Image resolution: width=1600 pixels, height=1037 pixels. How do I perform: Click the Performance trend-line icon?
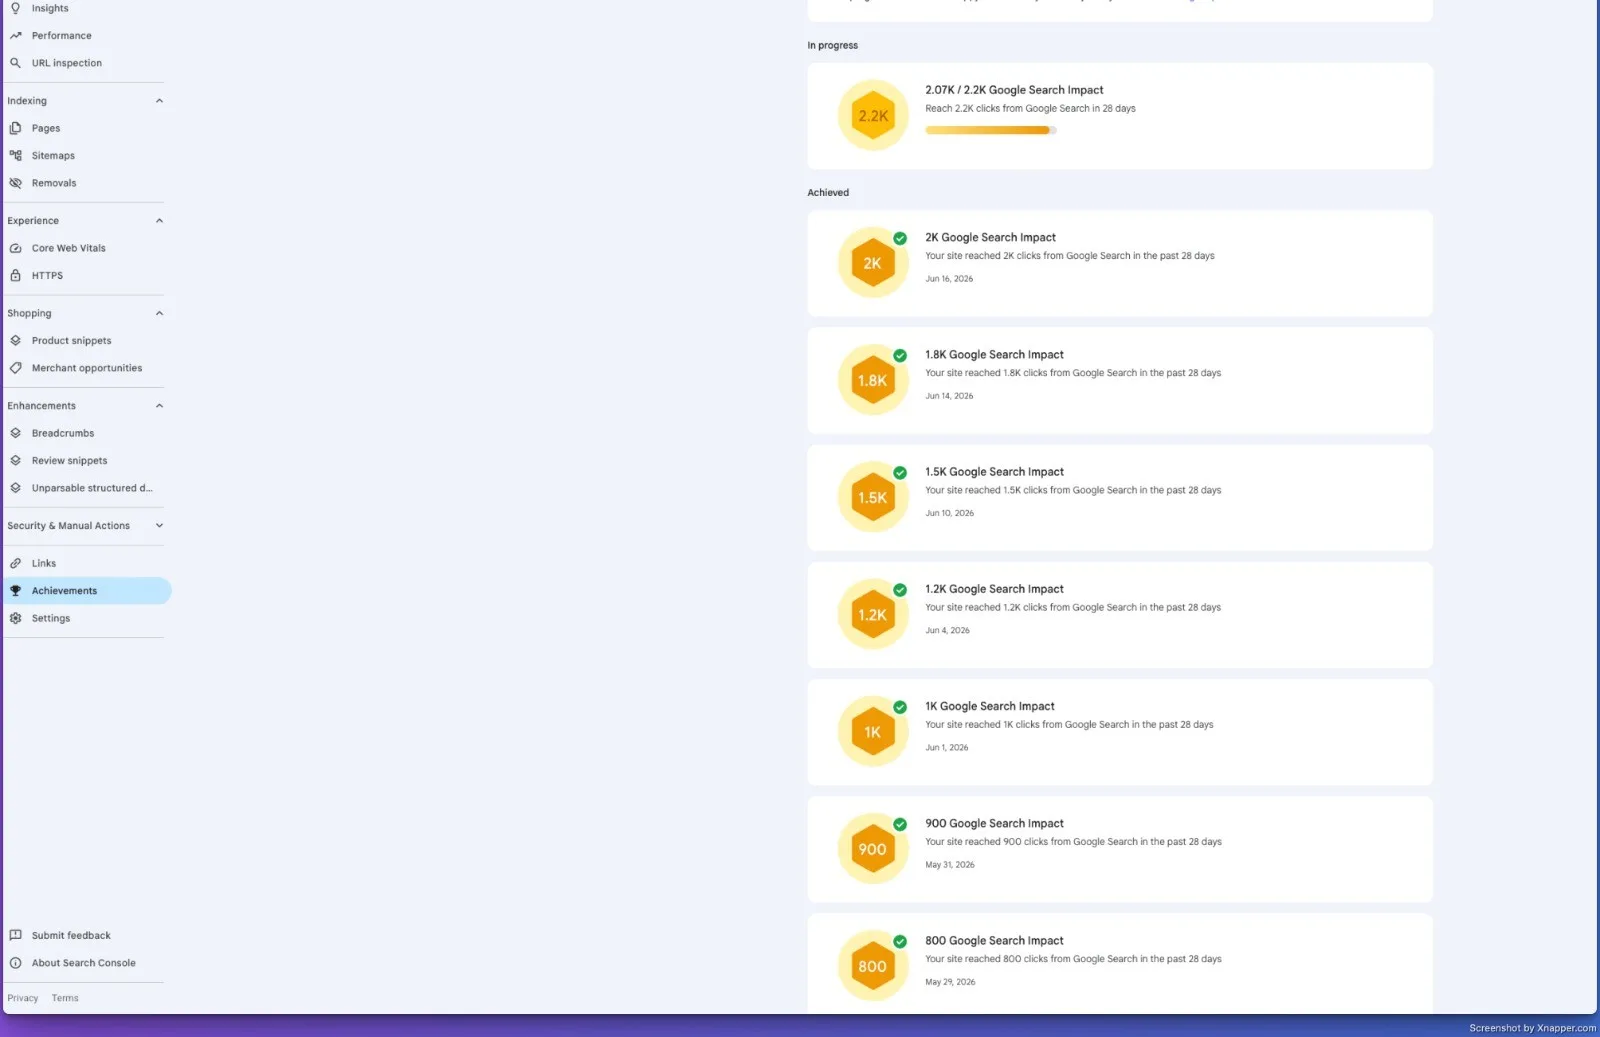[15, 36]
